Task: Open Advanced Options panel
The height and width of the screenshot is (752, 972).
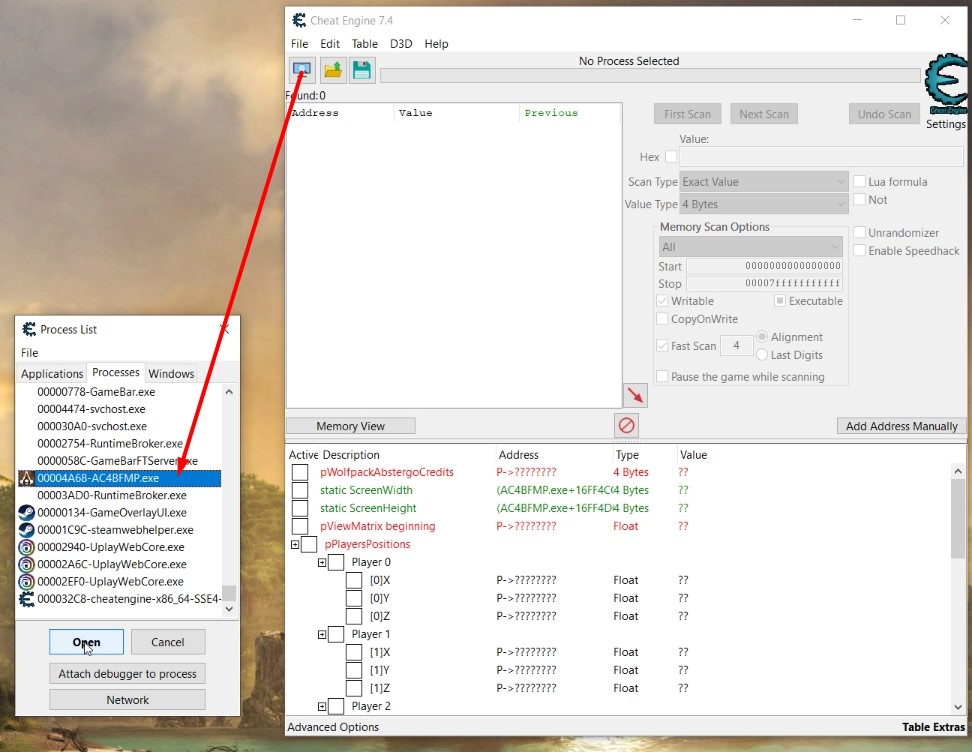Action: [333, 727]
